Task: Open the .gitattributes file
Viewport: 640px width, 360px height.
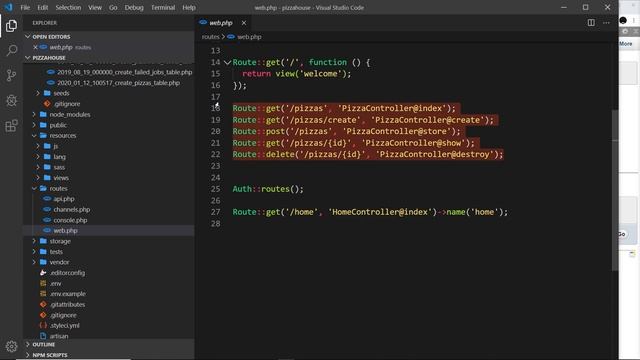Action: click(x=67, y=305)
